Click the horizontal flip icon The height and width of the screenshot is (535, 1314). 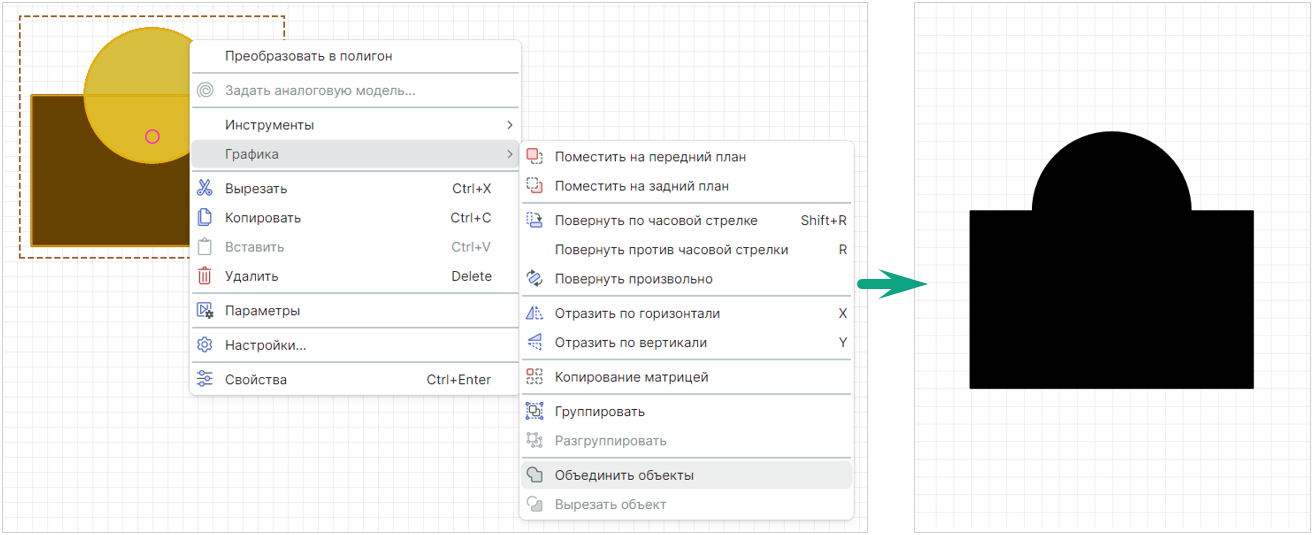[534, 313]
